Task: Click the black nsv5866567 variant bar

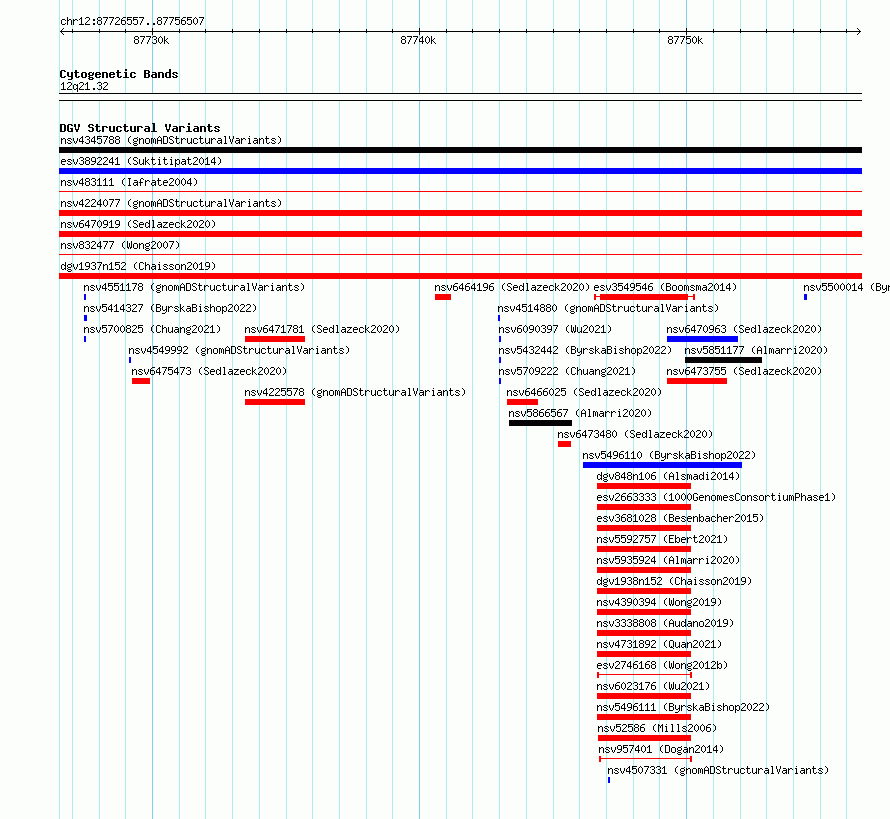Action: (540, 423)
